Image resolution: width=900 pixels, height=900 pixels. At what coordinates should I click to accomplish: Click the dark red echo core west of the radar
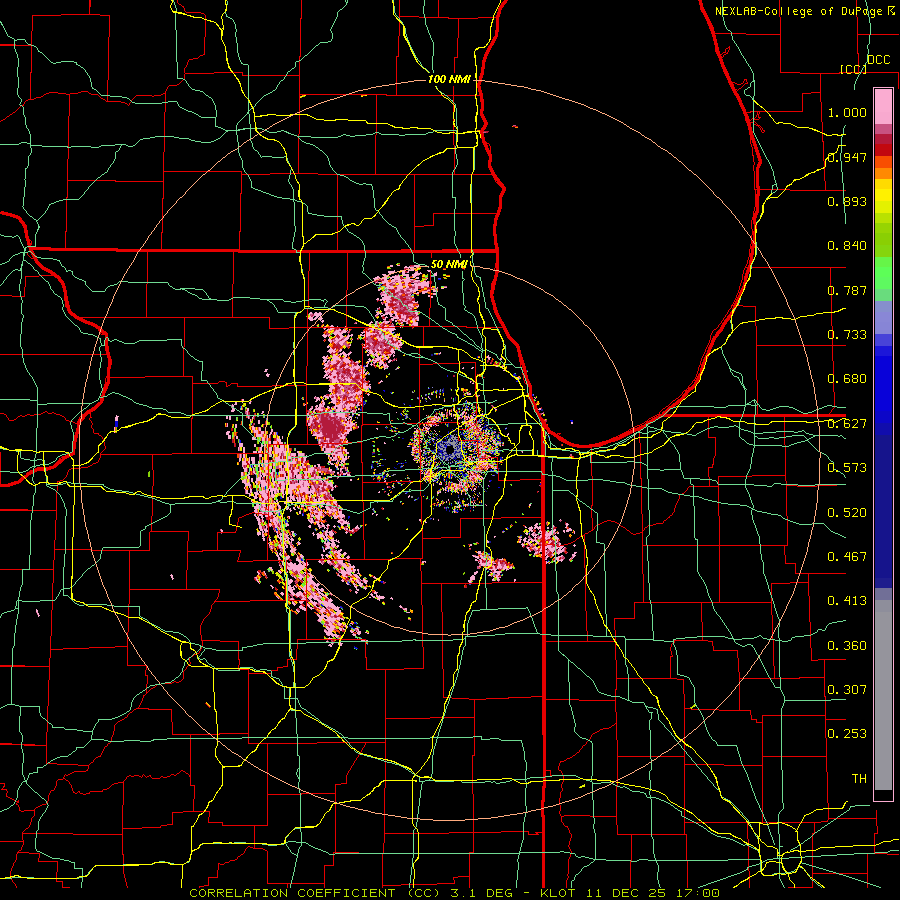coord(329,428)
